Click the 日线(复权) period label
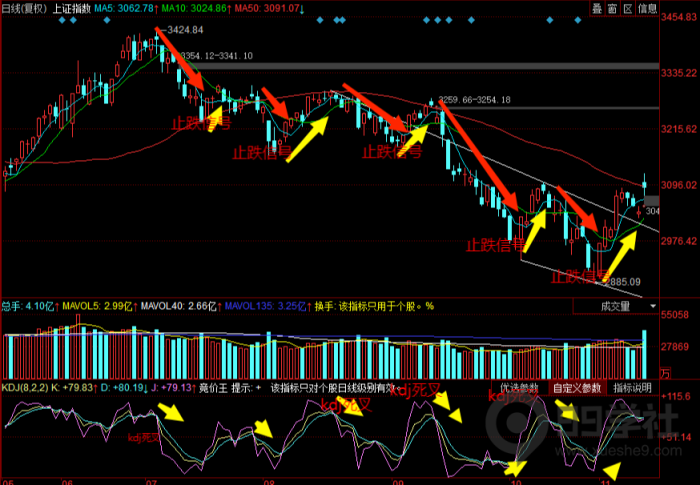 24,8
